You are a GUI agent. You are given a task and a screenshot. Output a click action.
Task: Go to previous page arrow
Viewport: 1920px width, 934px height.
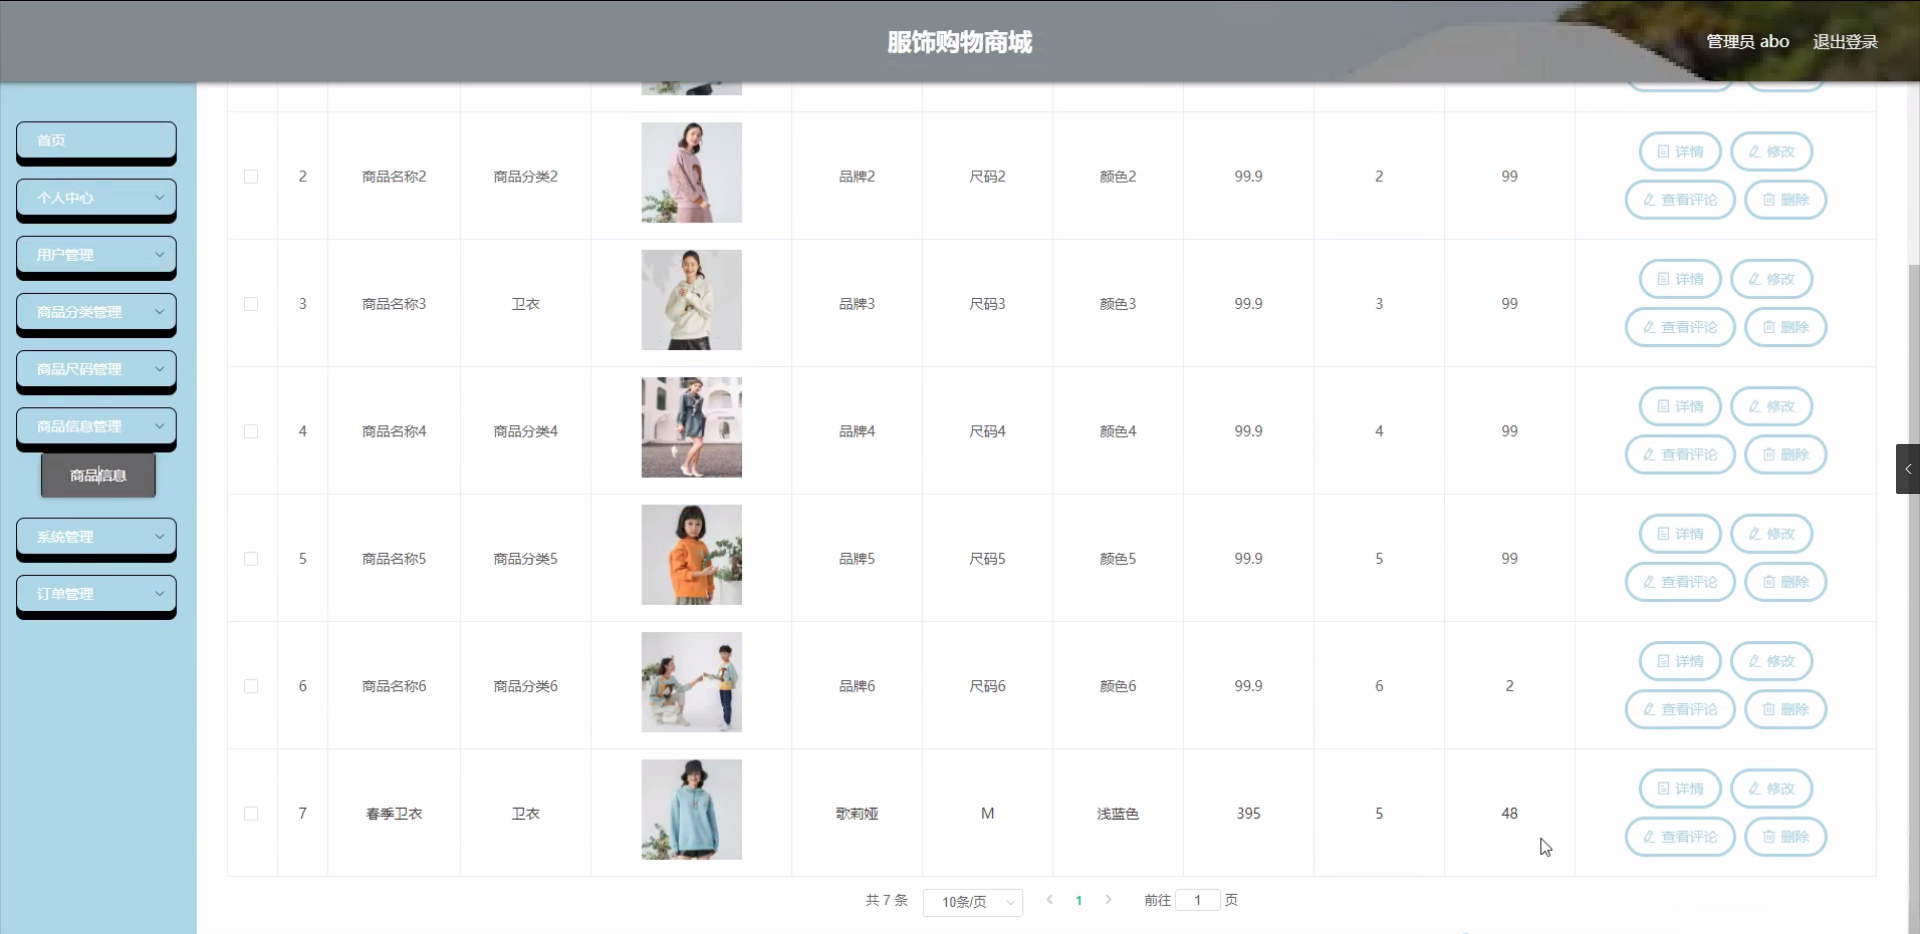point(1049,900)
